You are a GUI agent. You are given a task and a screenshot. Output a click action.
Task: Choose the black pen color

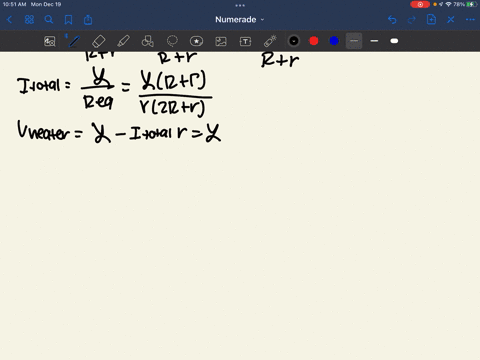294,41
